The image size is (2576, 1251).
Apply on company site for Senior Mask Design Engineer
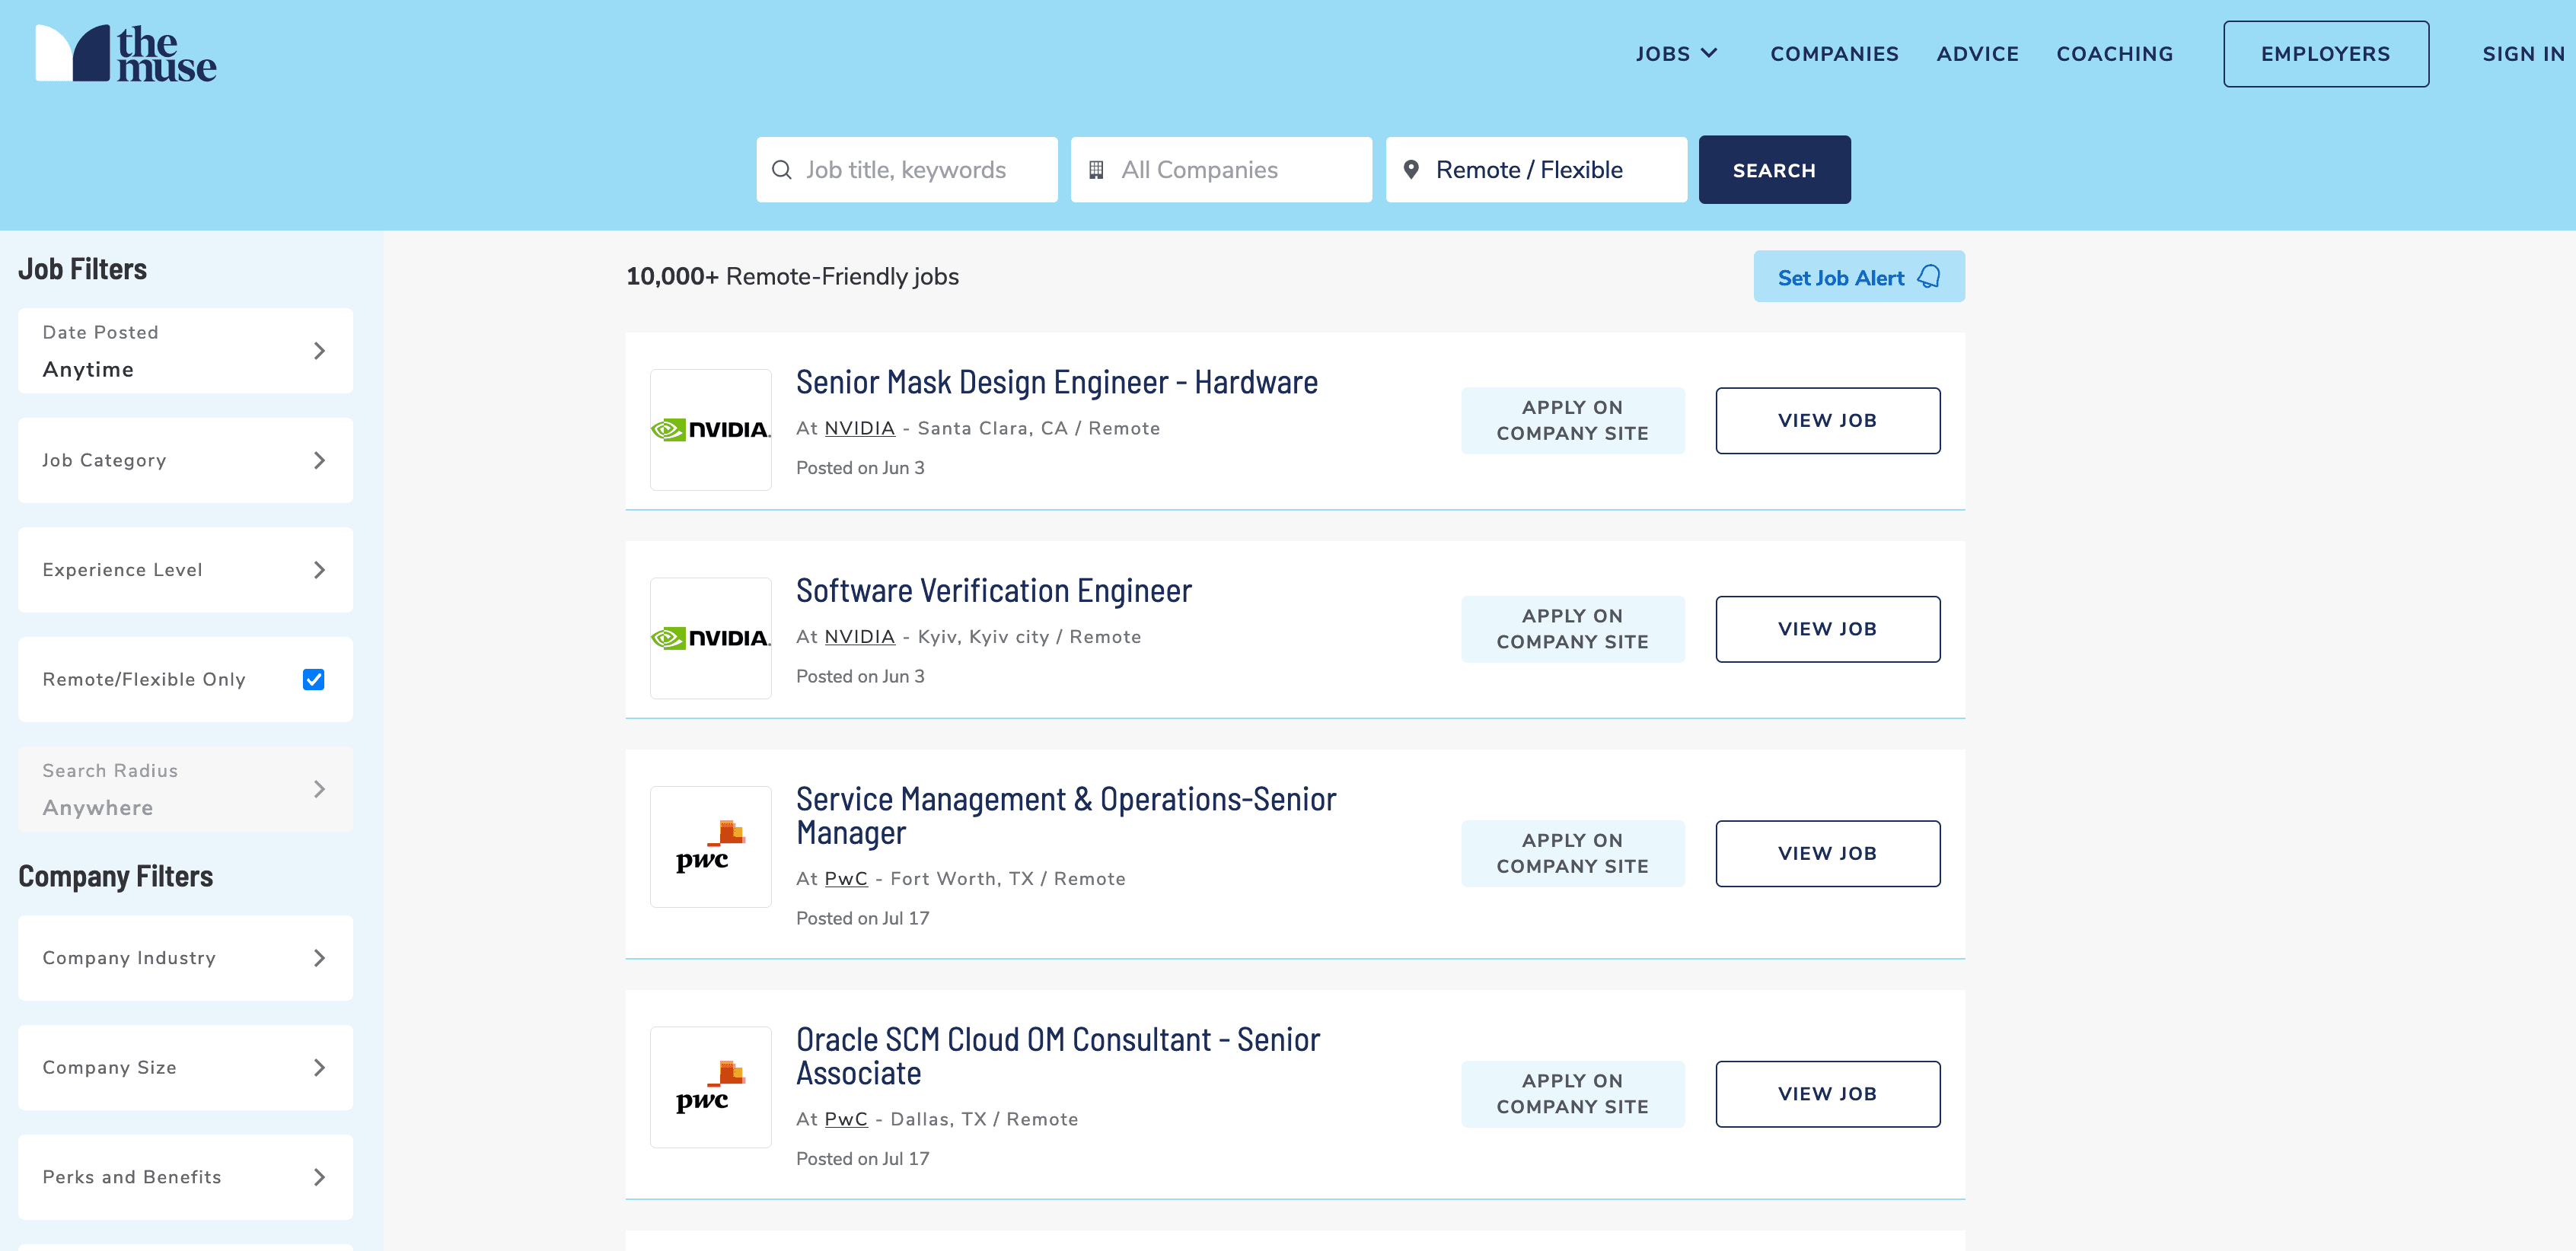pos(1572,421)
